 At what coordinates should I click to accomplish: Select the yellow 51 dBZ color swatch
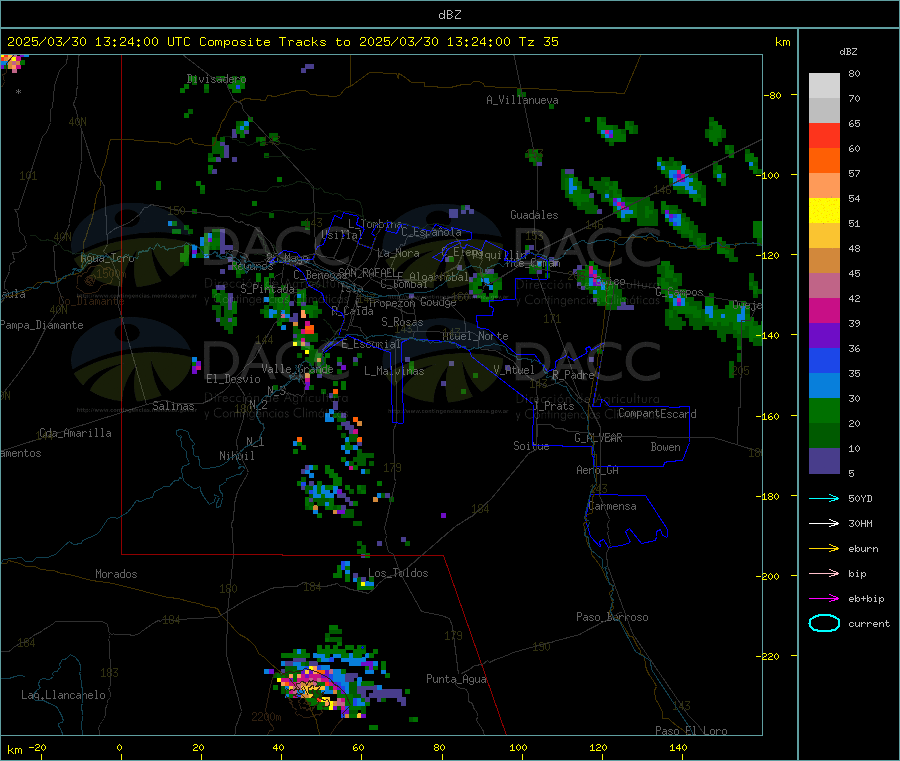[824, 211]
